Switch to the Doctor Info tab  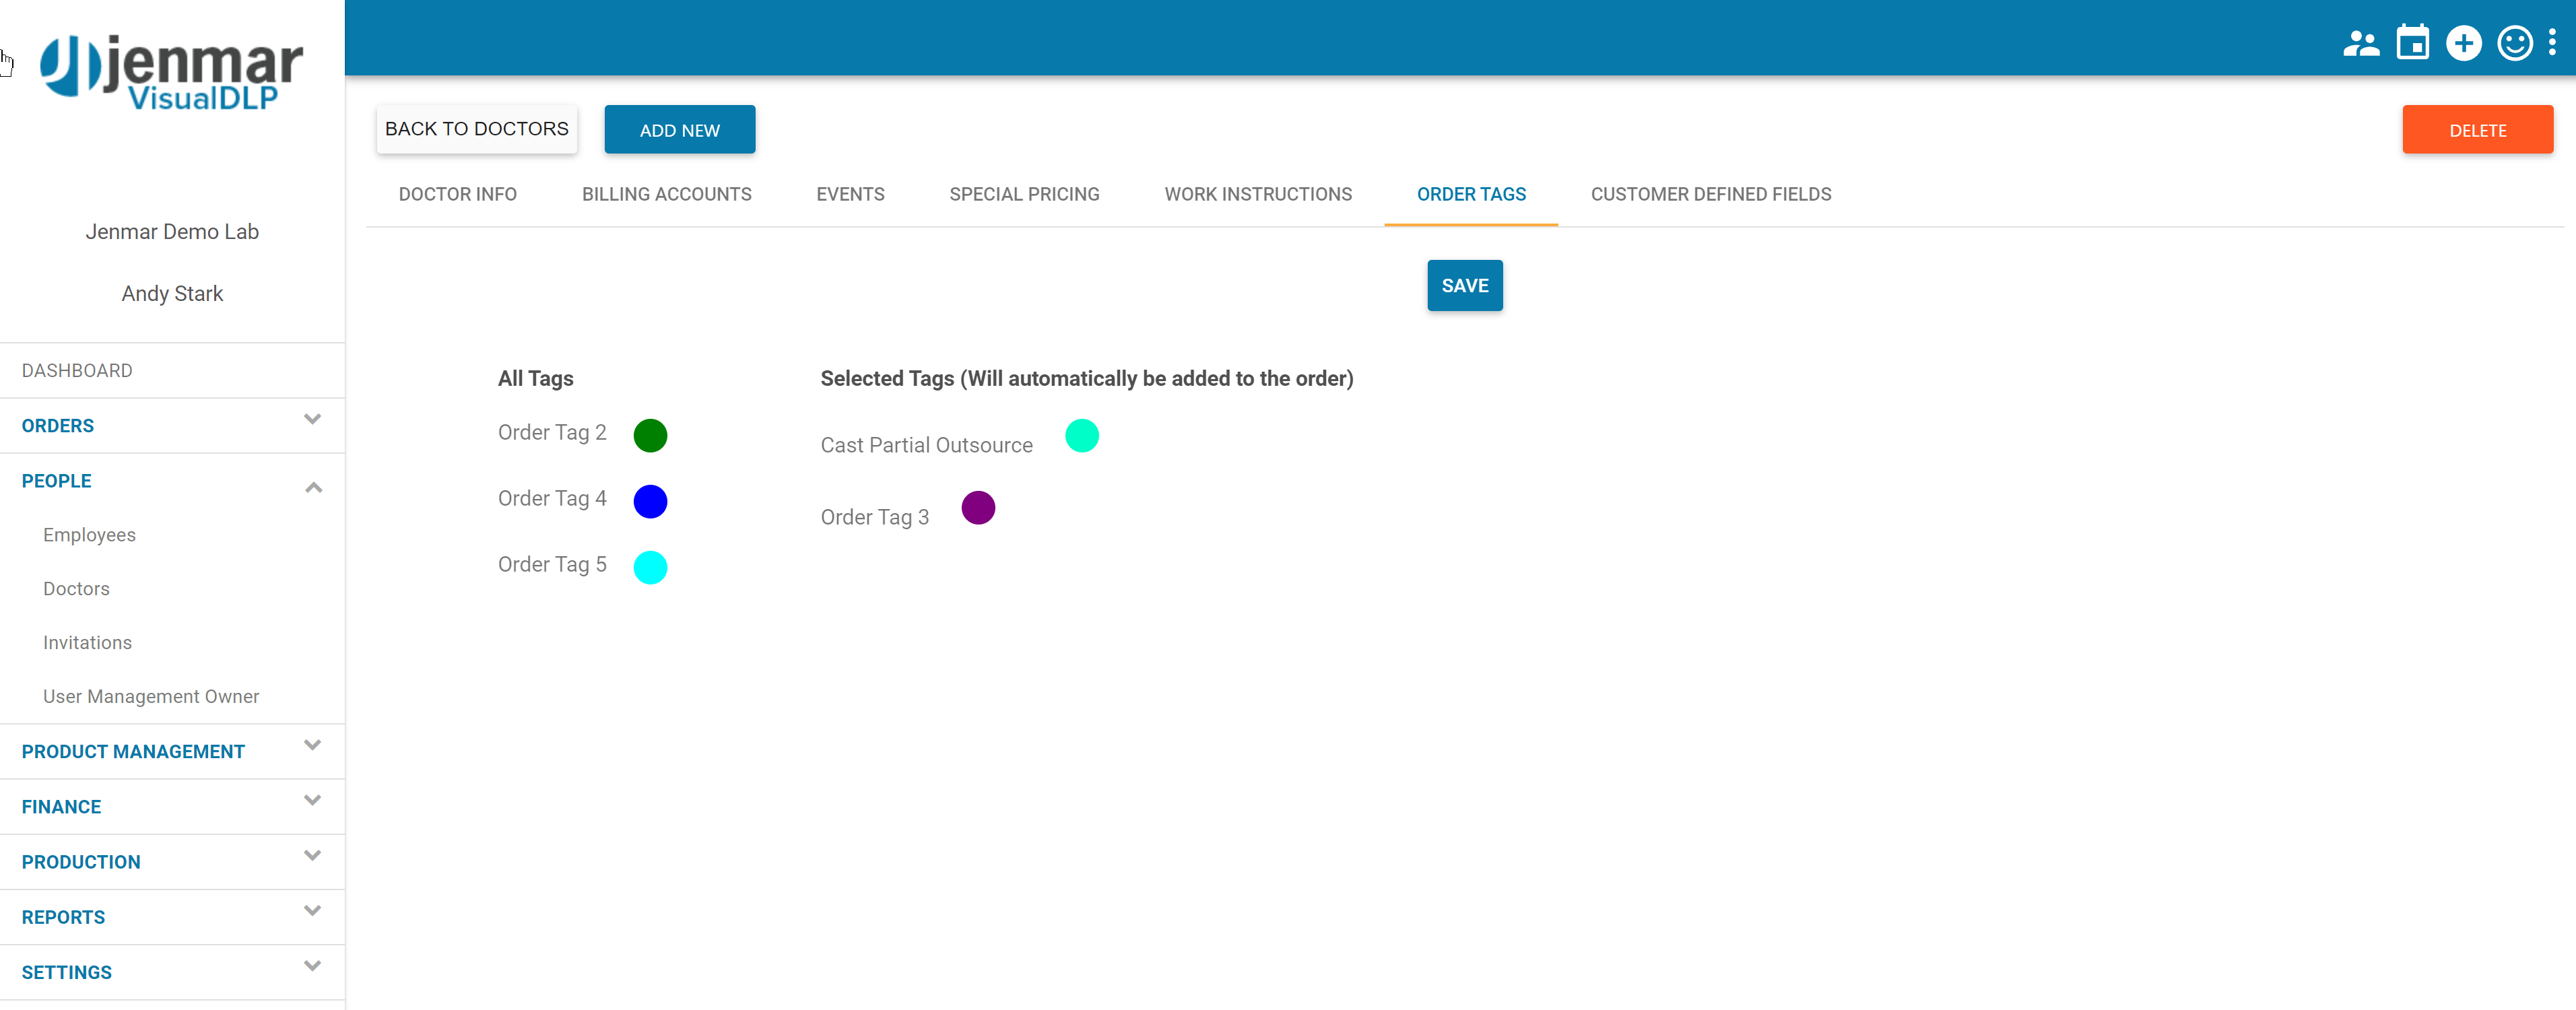tap(458, 195)
